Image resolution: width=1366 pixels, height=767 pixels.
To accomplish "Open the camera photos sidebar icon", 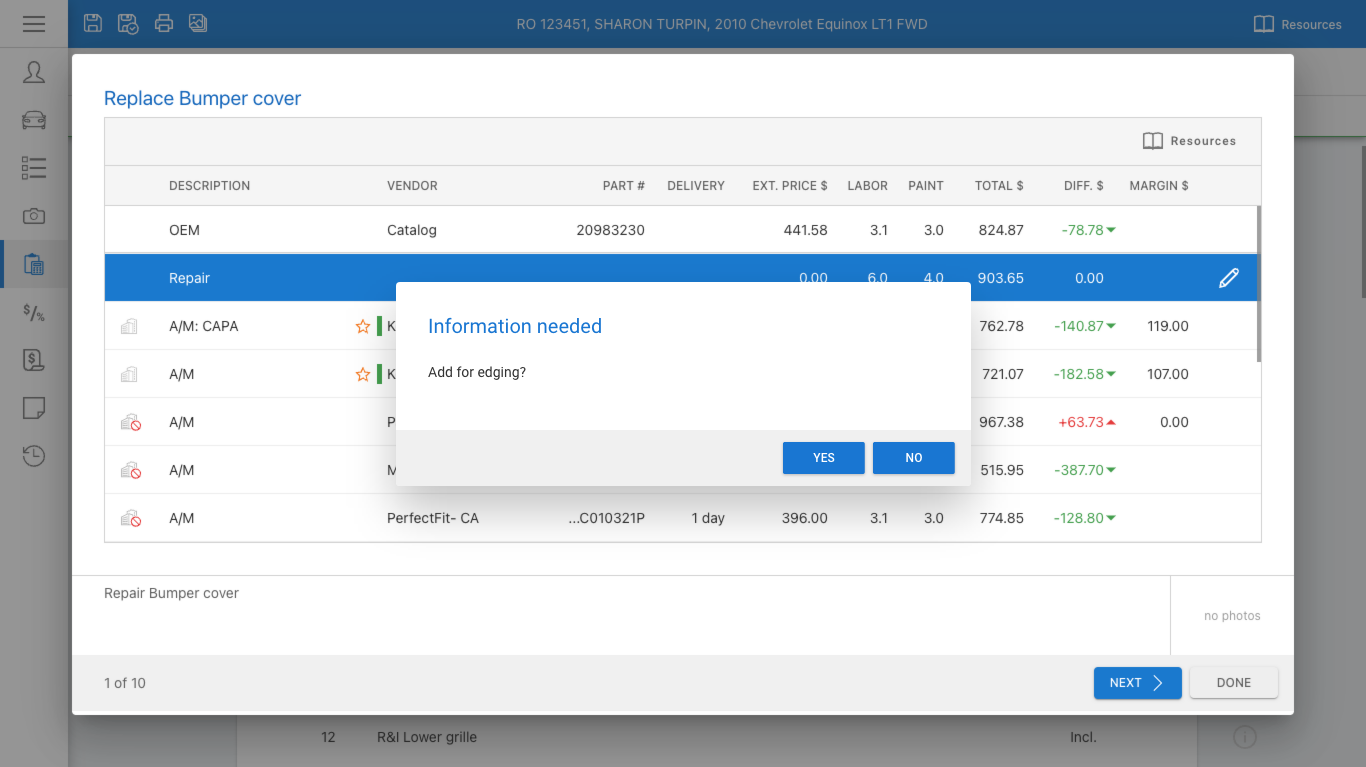I will (x=34, y=216).
